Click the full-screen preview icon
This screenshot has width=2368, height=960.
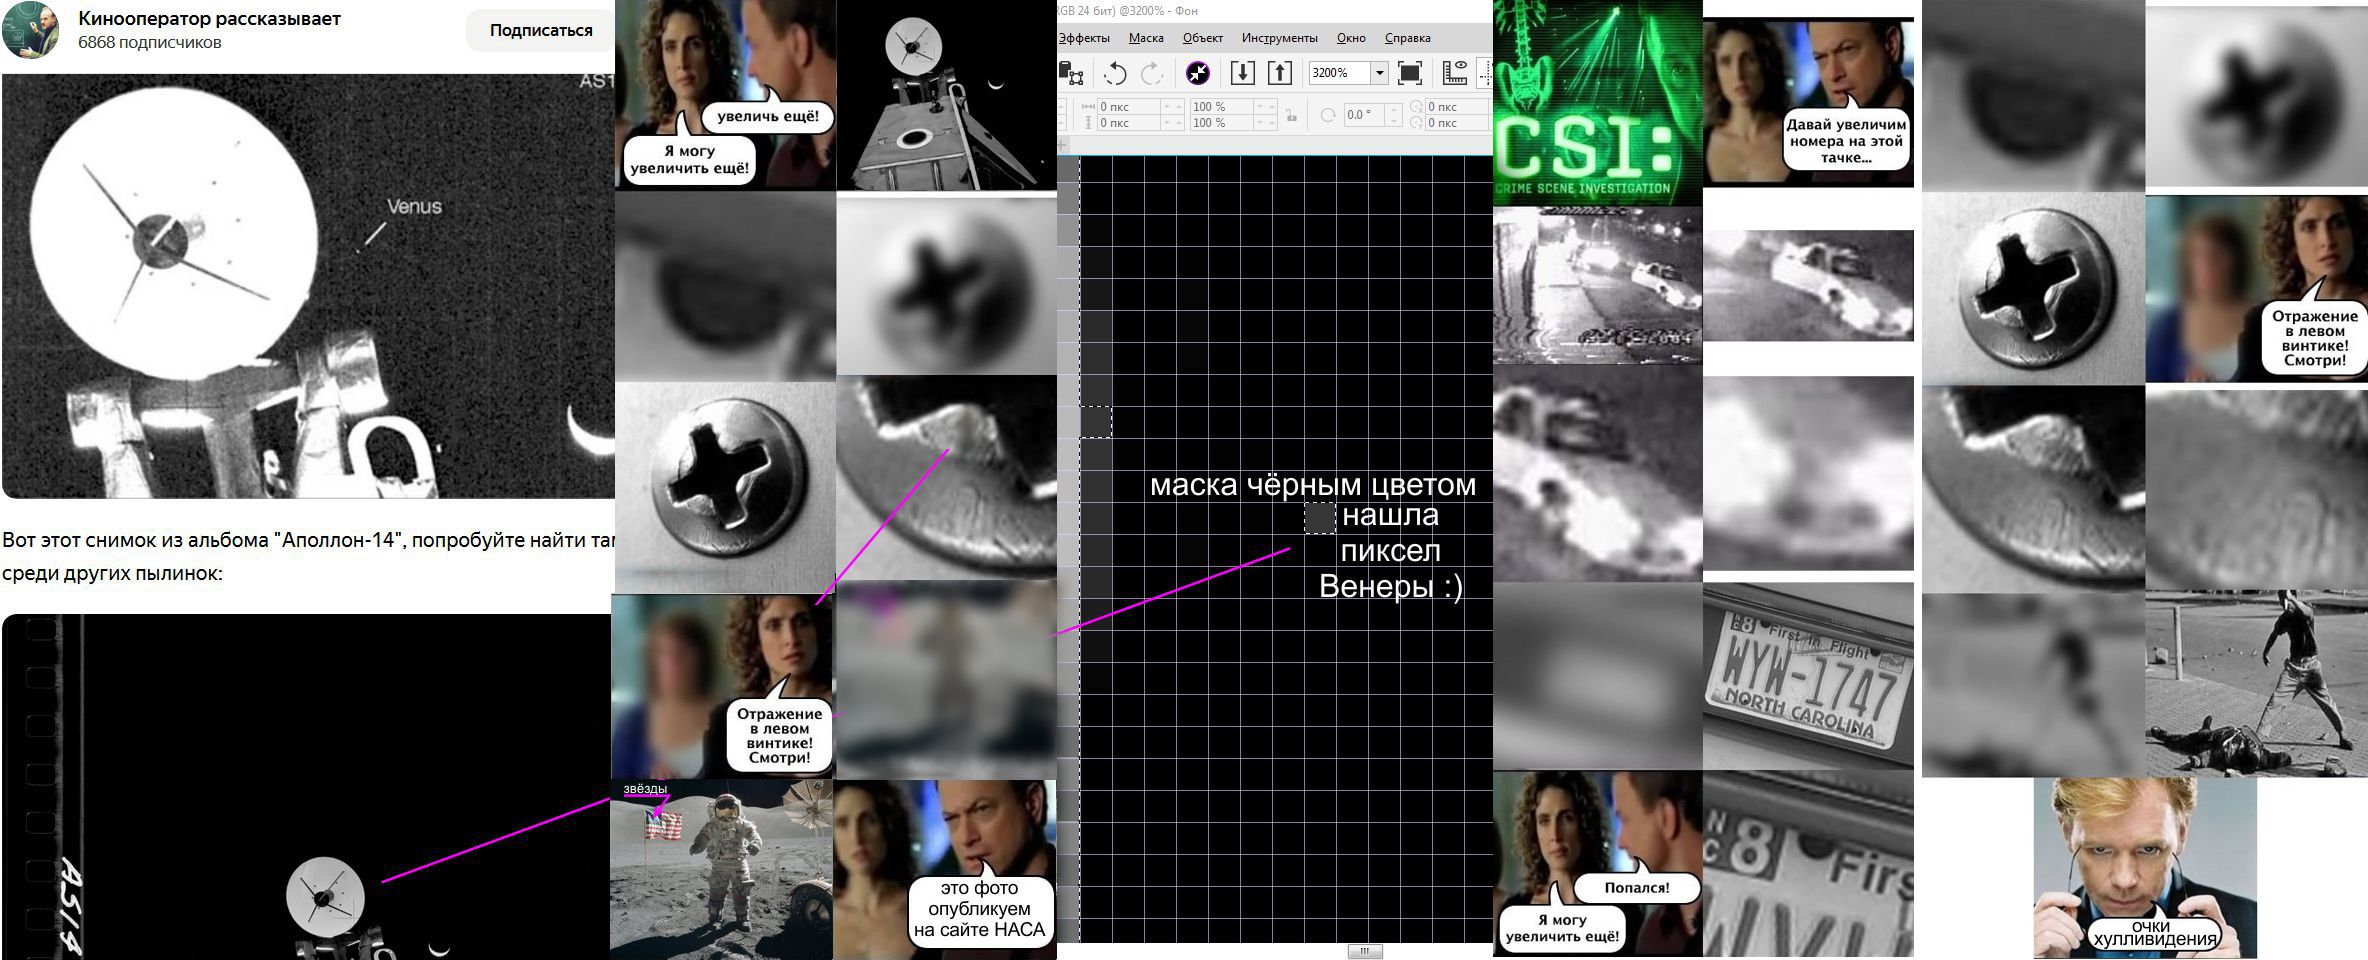click(1410, 73)
